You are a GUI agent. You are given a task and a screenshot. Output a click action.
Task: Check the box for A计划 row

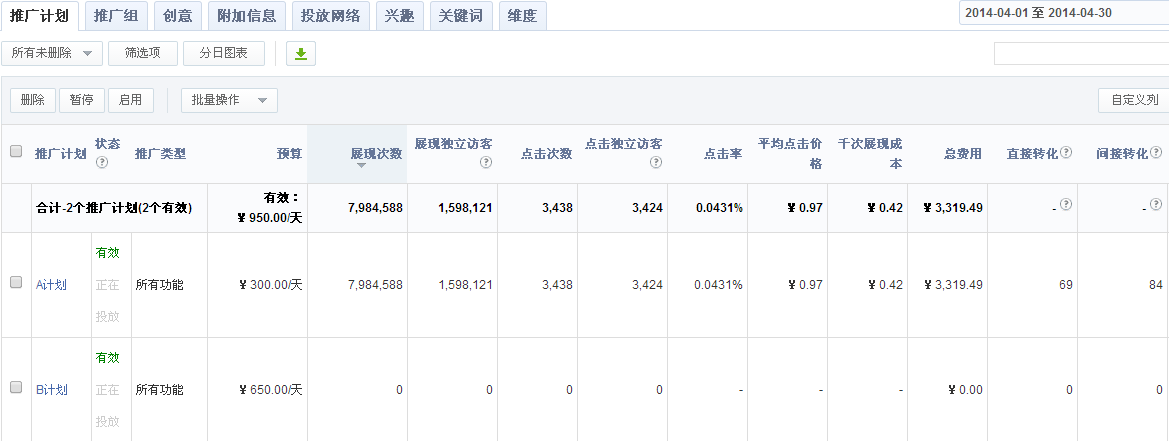(16, 283)
